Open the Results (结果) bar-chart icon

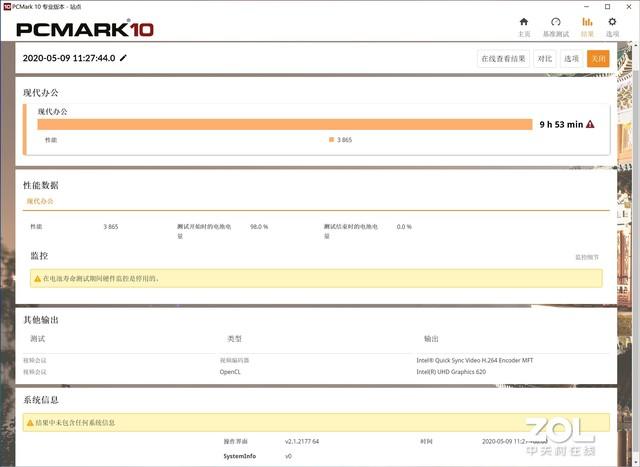point(587,22)
